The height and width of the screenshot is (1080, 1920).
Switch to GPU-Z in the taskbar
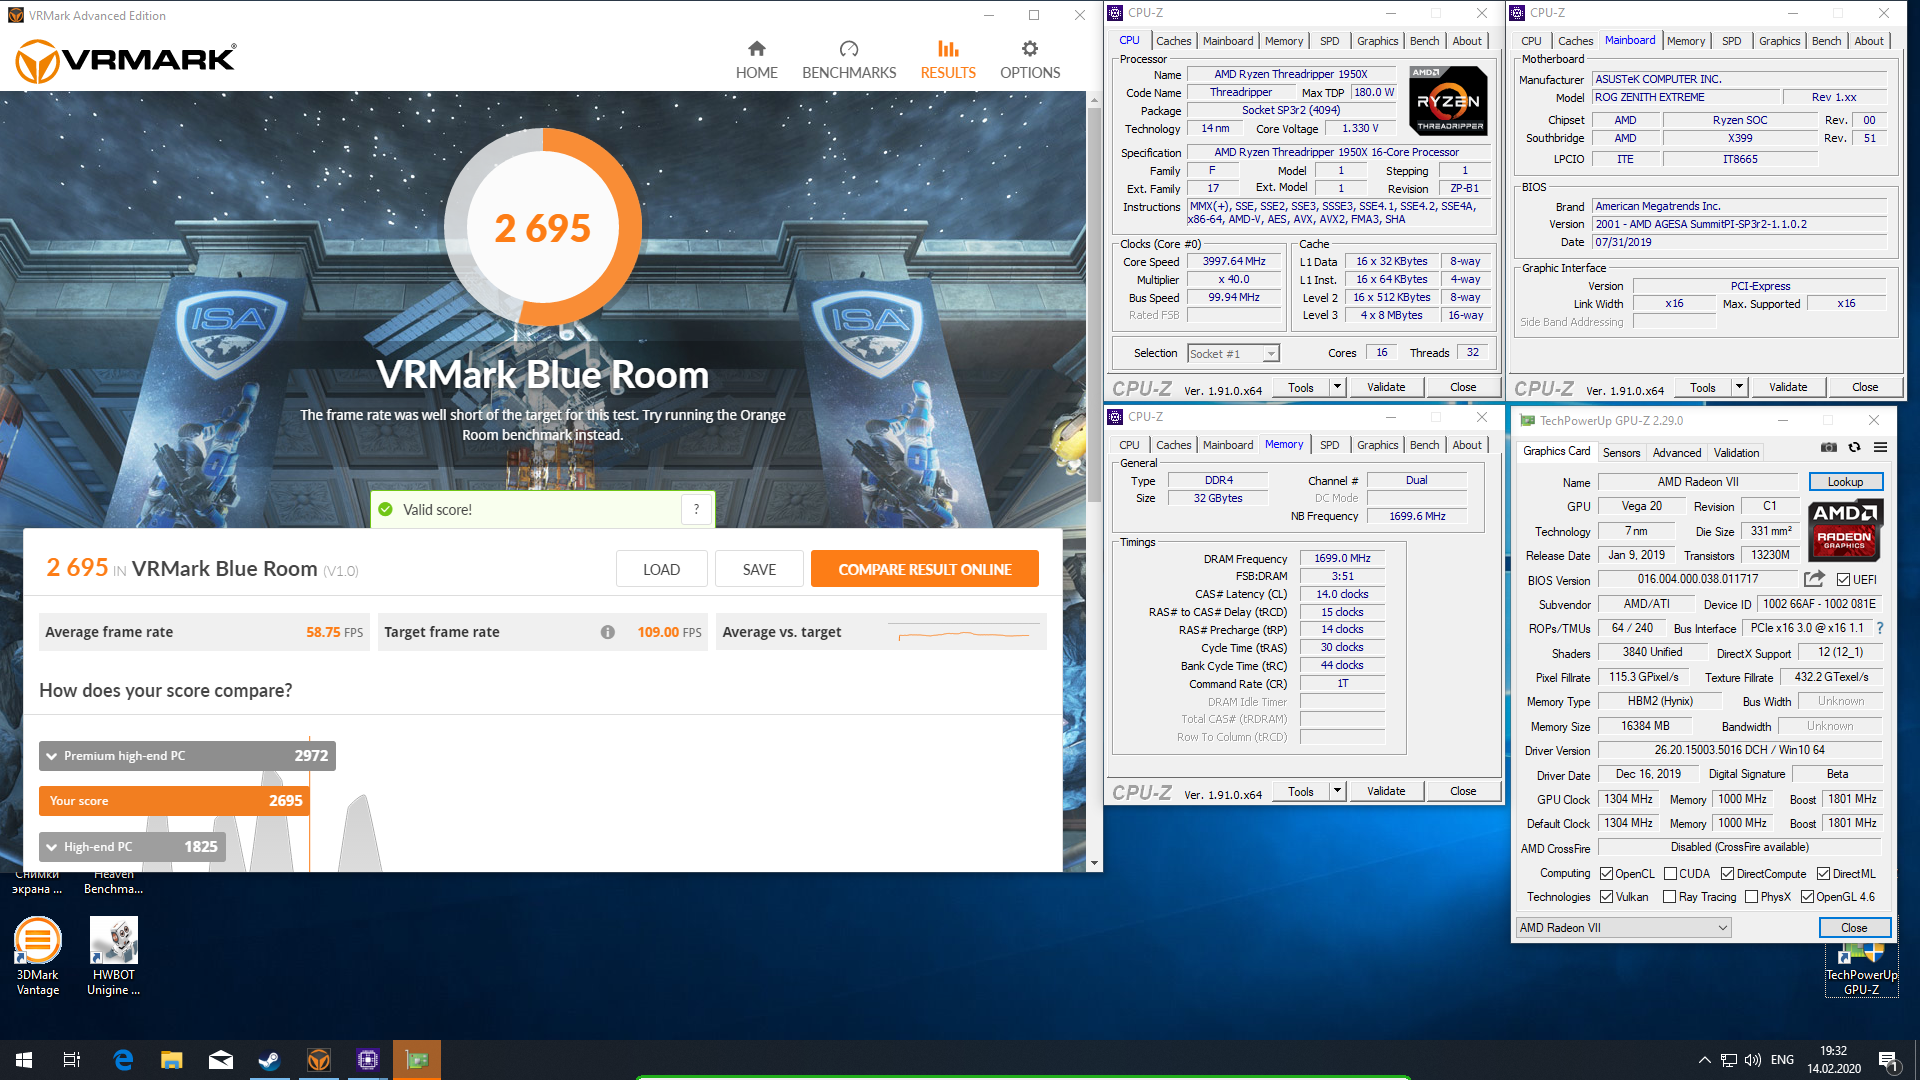click(x=417, y=1060)
